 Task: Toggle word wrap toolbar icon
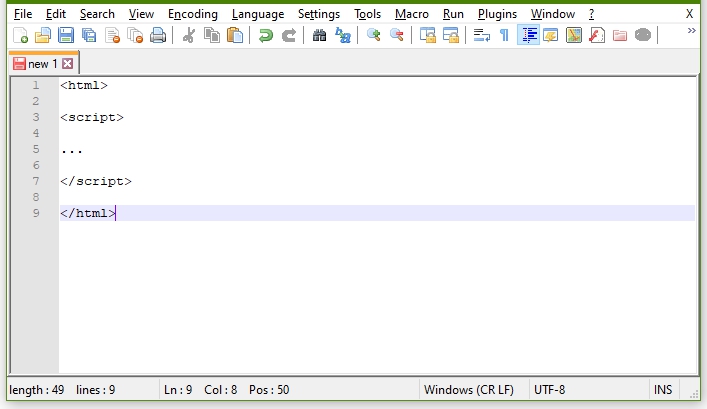[482, 35]
